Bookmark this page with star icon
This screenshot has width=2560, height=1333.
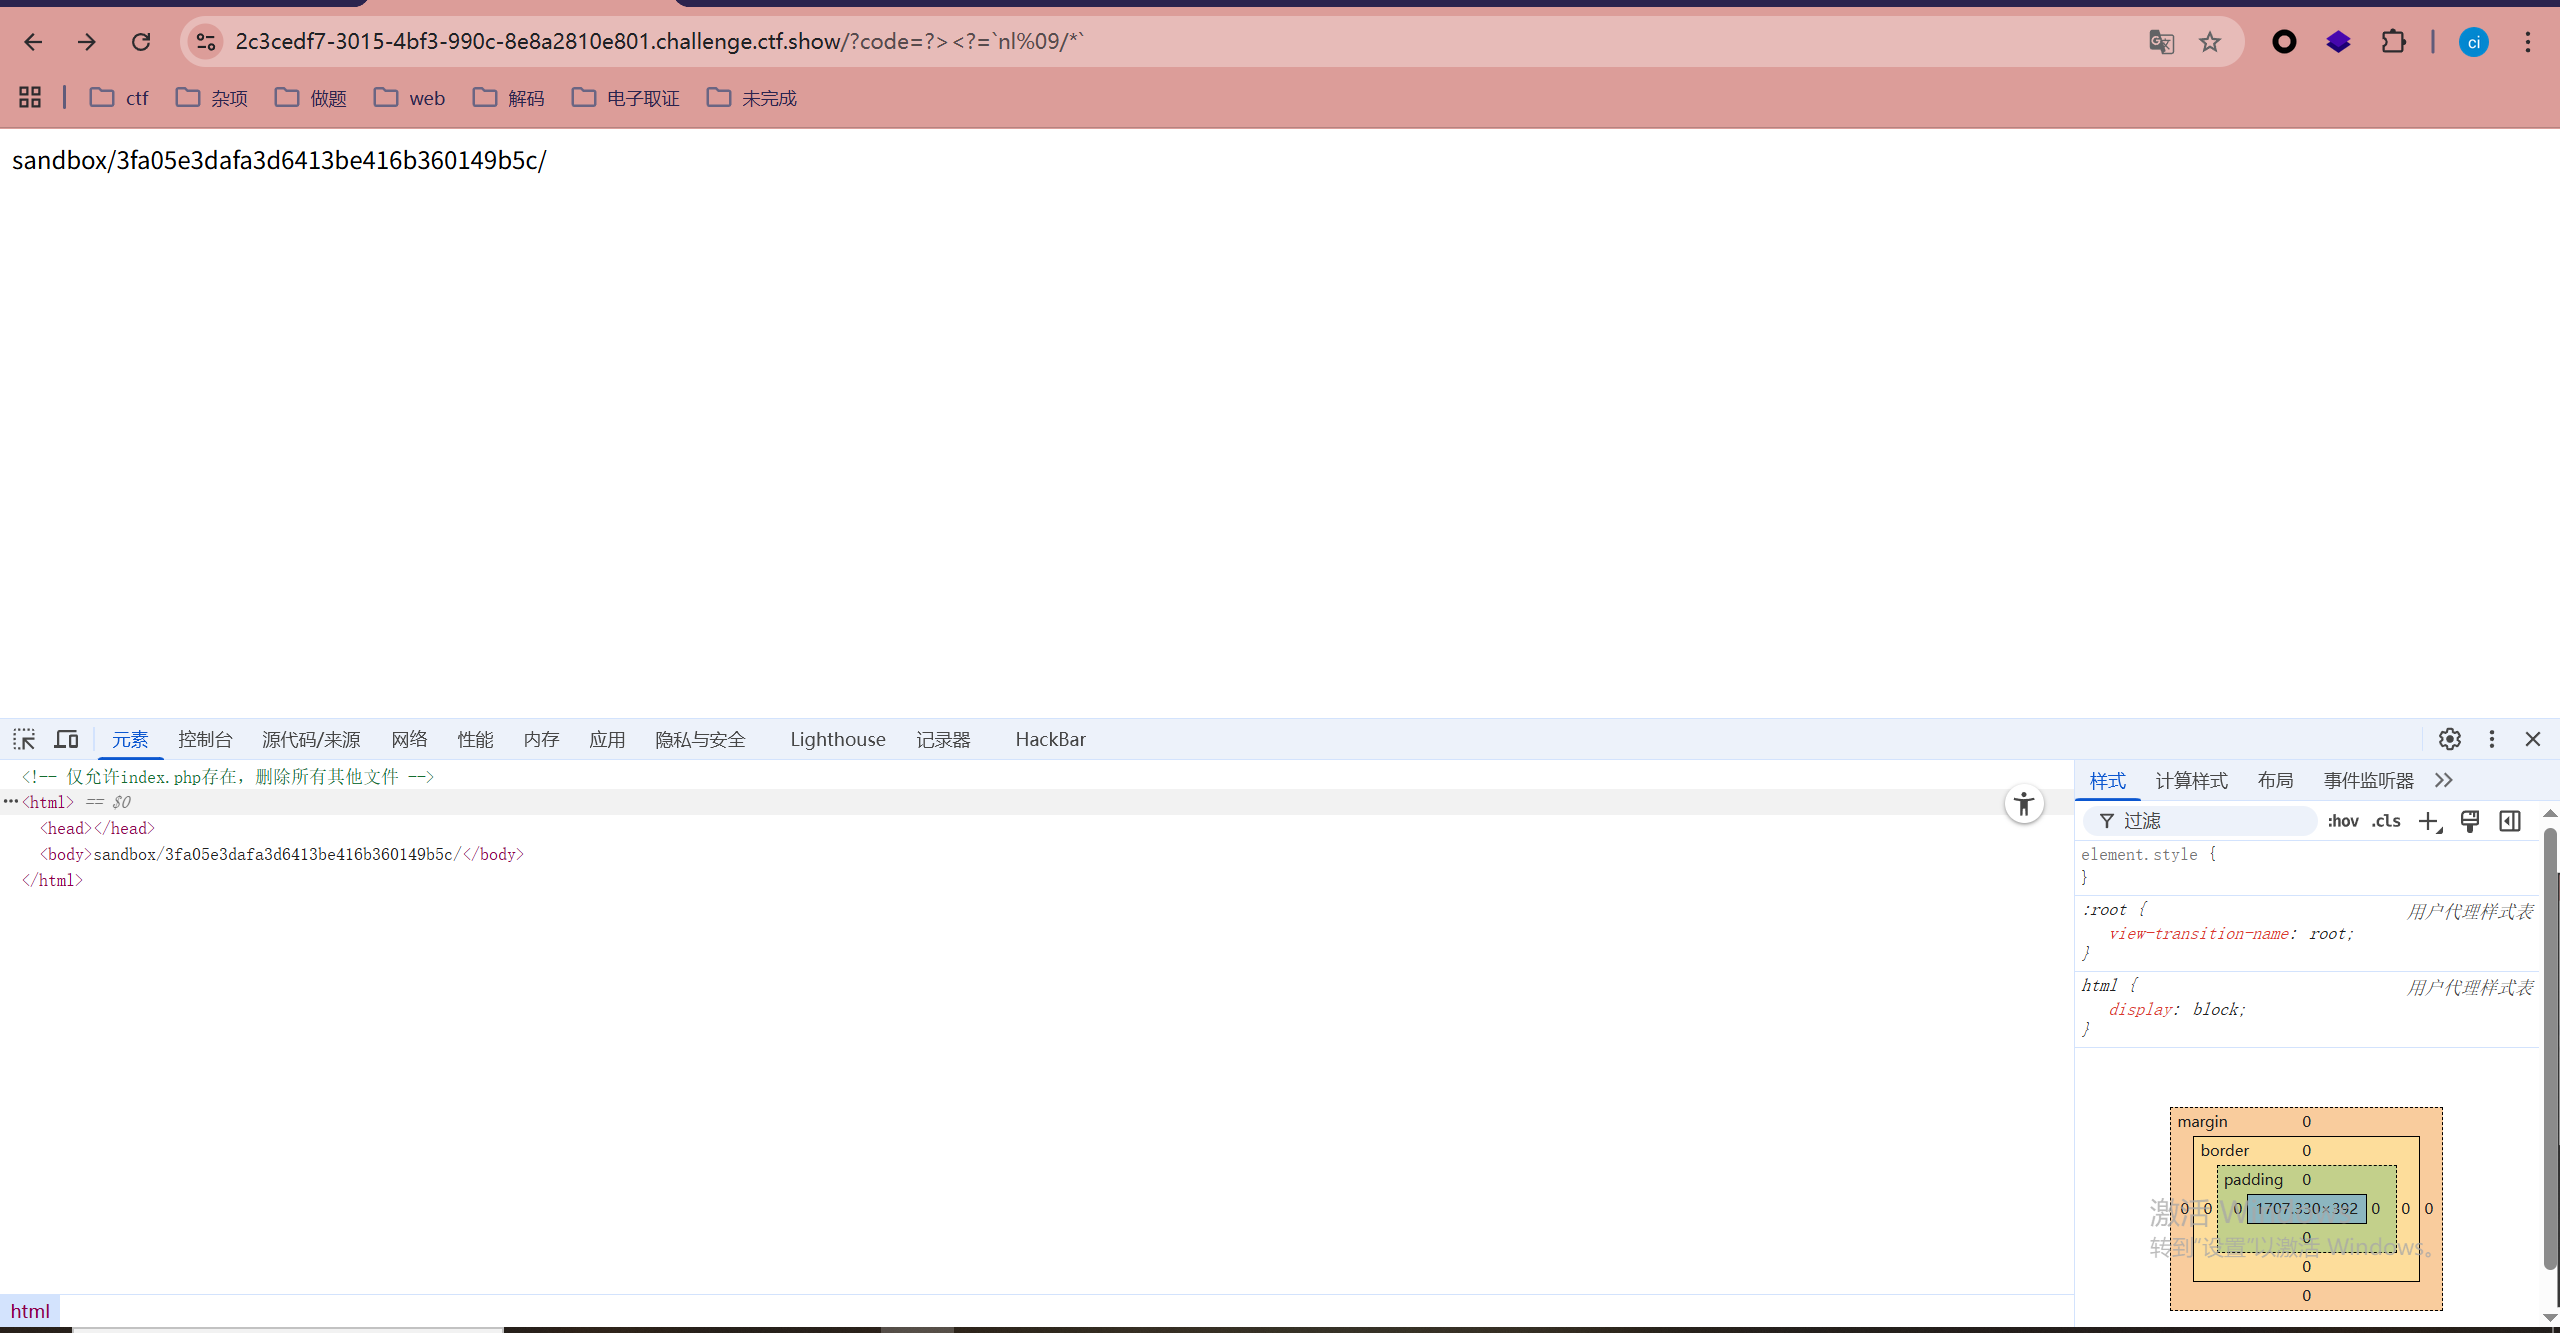pos(2210,42)
